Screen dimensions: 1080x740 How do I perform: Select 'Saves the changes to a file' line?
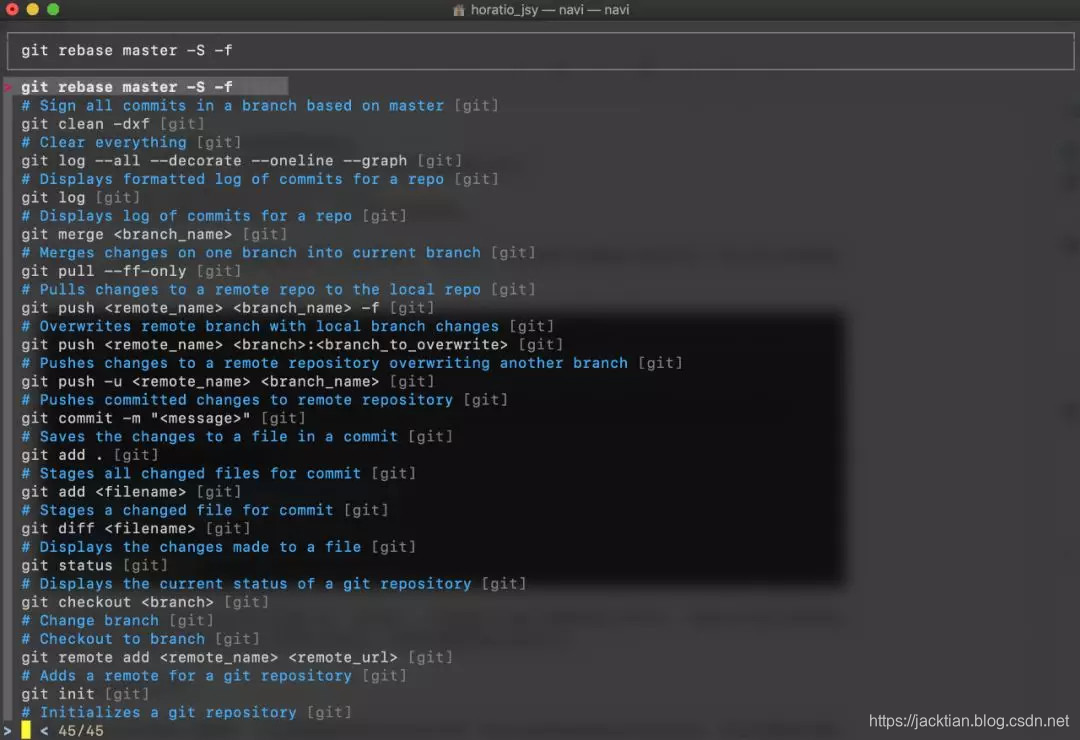tap(237, 437)
